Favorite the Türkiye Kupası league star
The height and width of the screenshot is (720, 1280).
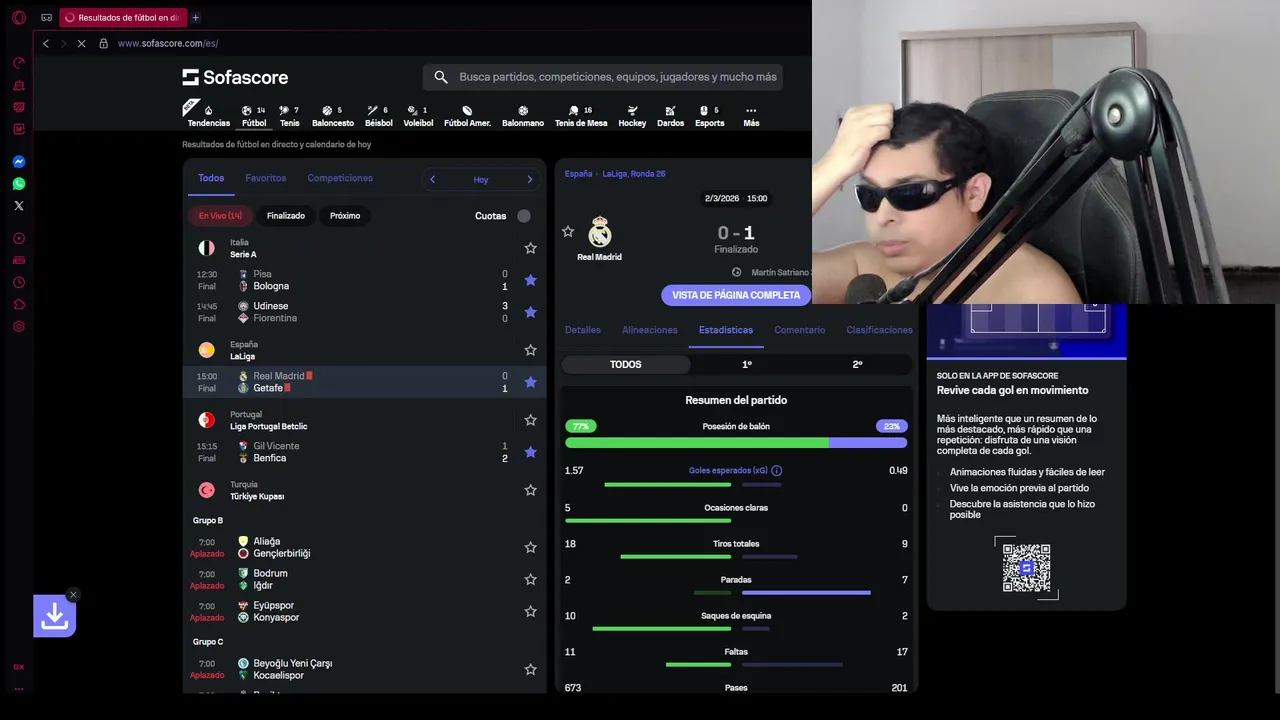click(531, 490)
